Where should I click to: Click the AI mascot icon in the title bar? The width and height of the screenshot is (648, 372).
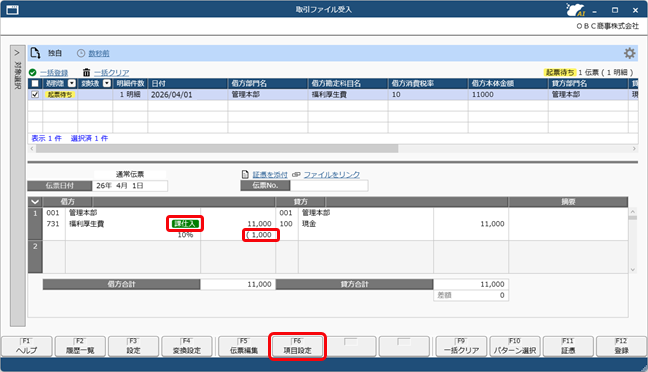pyautogui.click(x=576, y=10)
